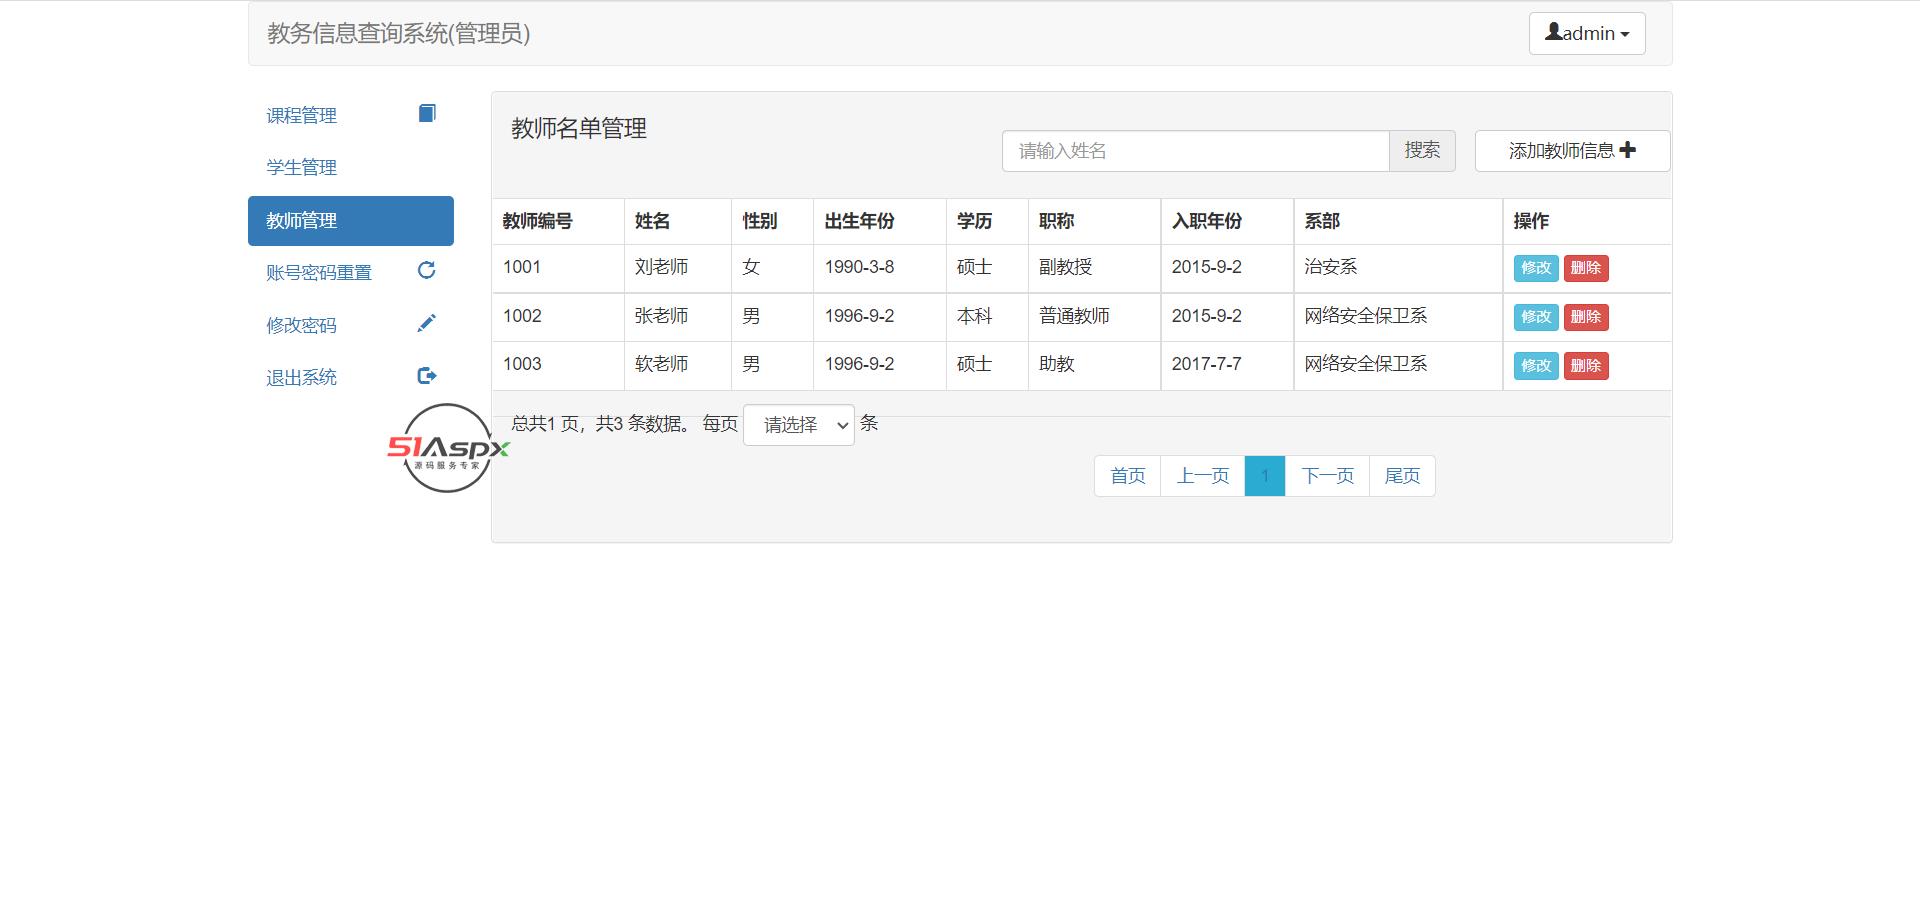Choose 退出系统 in the sidebar
Viewport: 1920px width, 902px height.
[351, 377]
